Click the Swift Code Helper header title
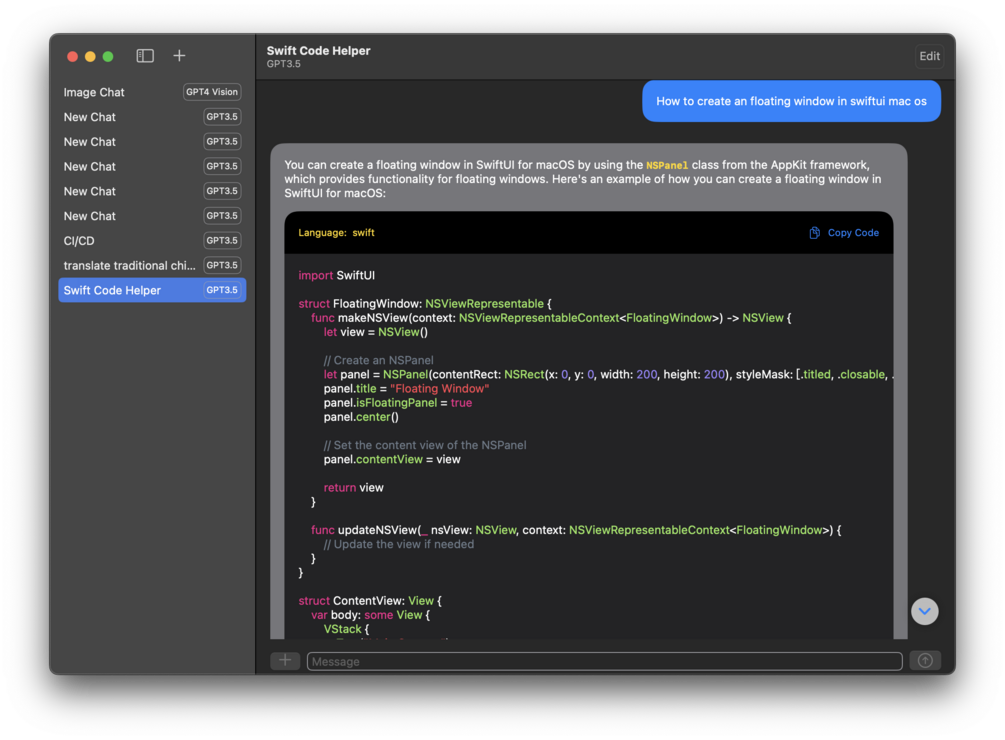 [319, 51]
